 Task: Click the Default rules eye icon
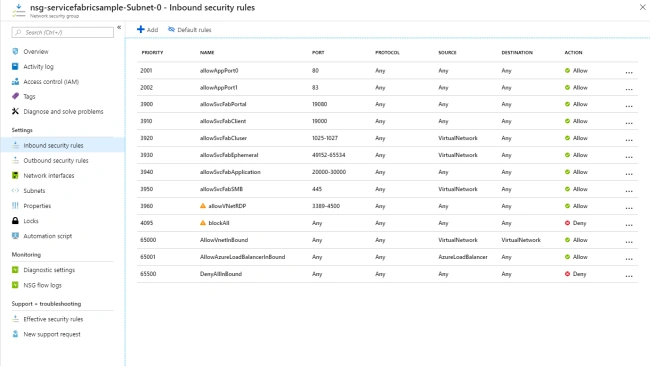171,29
